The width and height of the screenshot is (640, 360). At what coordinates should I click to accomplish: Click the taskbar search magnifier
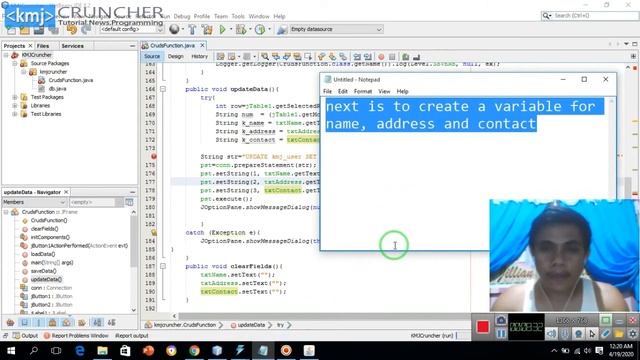point(34,351)
